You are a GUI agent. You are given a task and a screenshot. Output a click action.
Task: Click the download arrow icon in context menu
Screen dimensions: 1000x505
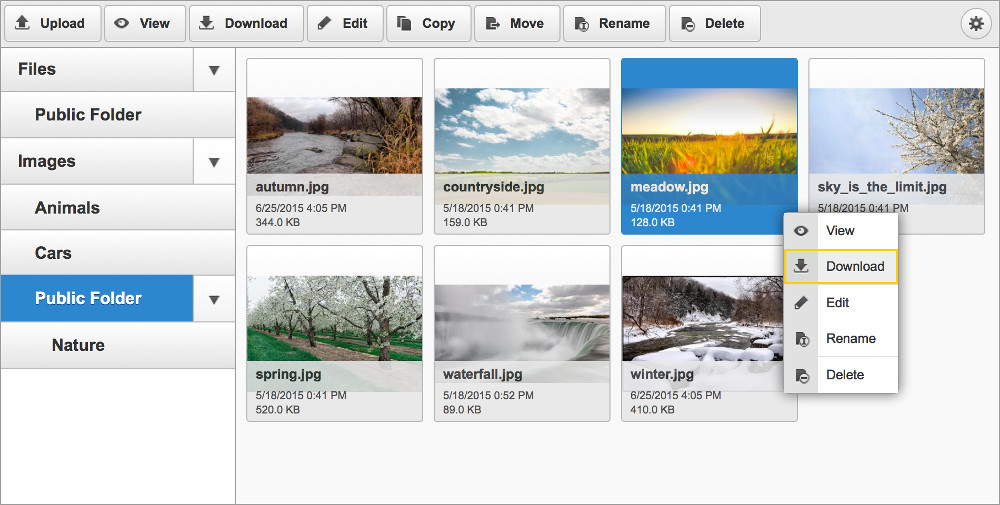tap(801, 267)
